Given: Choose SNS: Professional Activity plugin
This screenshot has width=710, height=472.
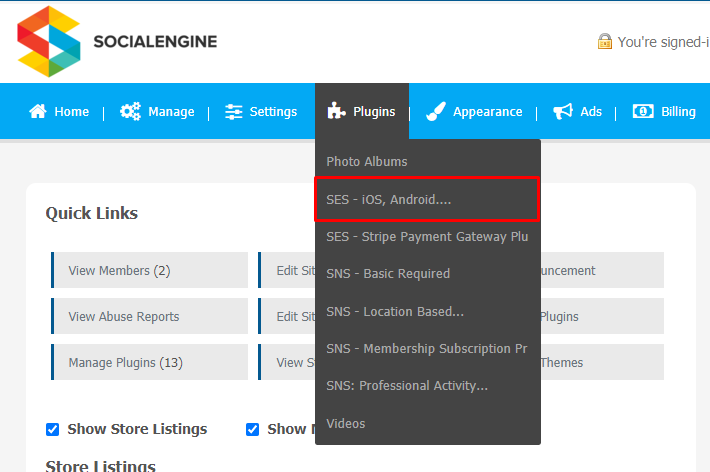Looking at the screenshot, I should [428, 385].
